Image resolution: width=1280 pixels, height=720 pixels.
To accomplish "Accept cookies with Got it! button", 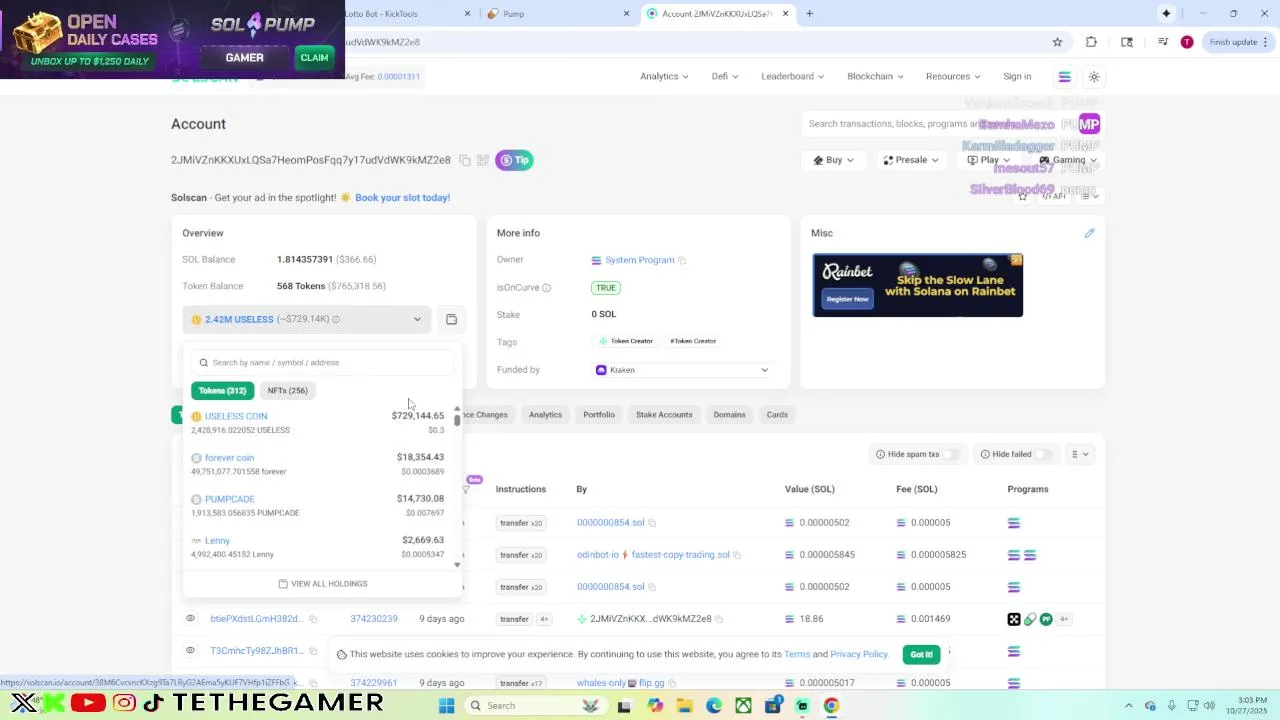I will click(x=921, y=654).
